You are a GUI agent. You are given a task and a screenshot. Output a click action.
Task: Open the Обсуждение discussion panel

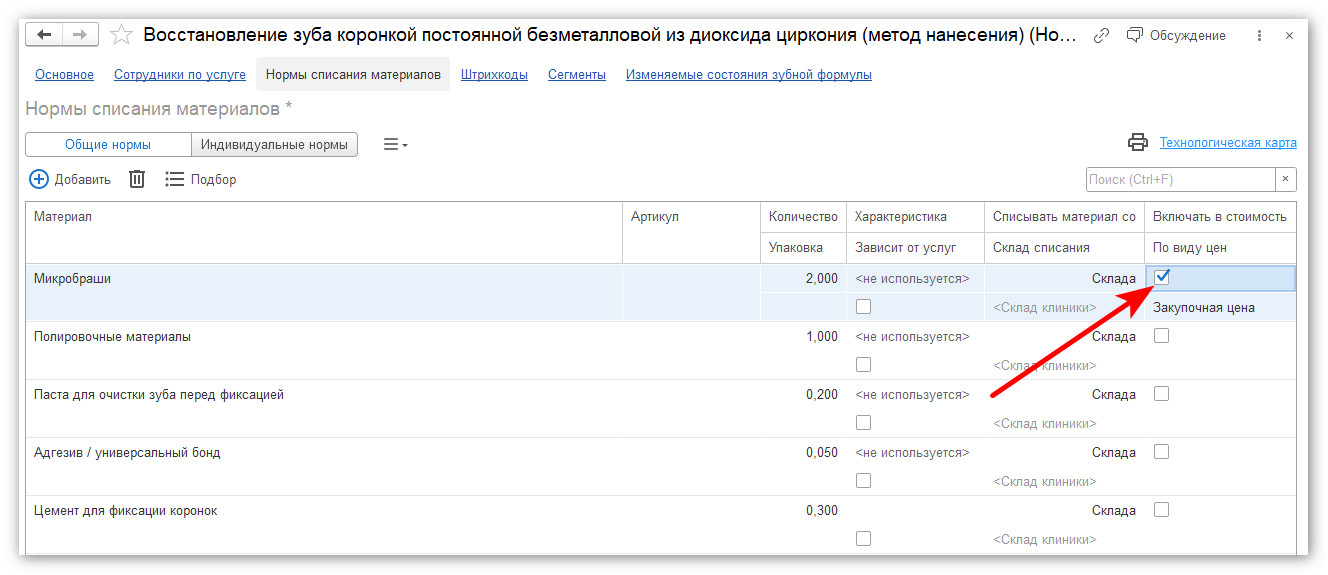click(1176, 35)
